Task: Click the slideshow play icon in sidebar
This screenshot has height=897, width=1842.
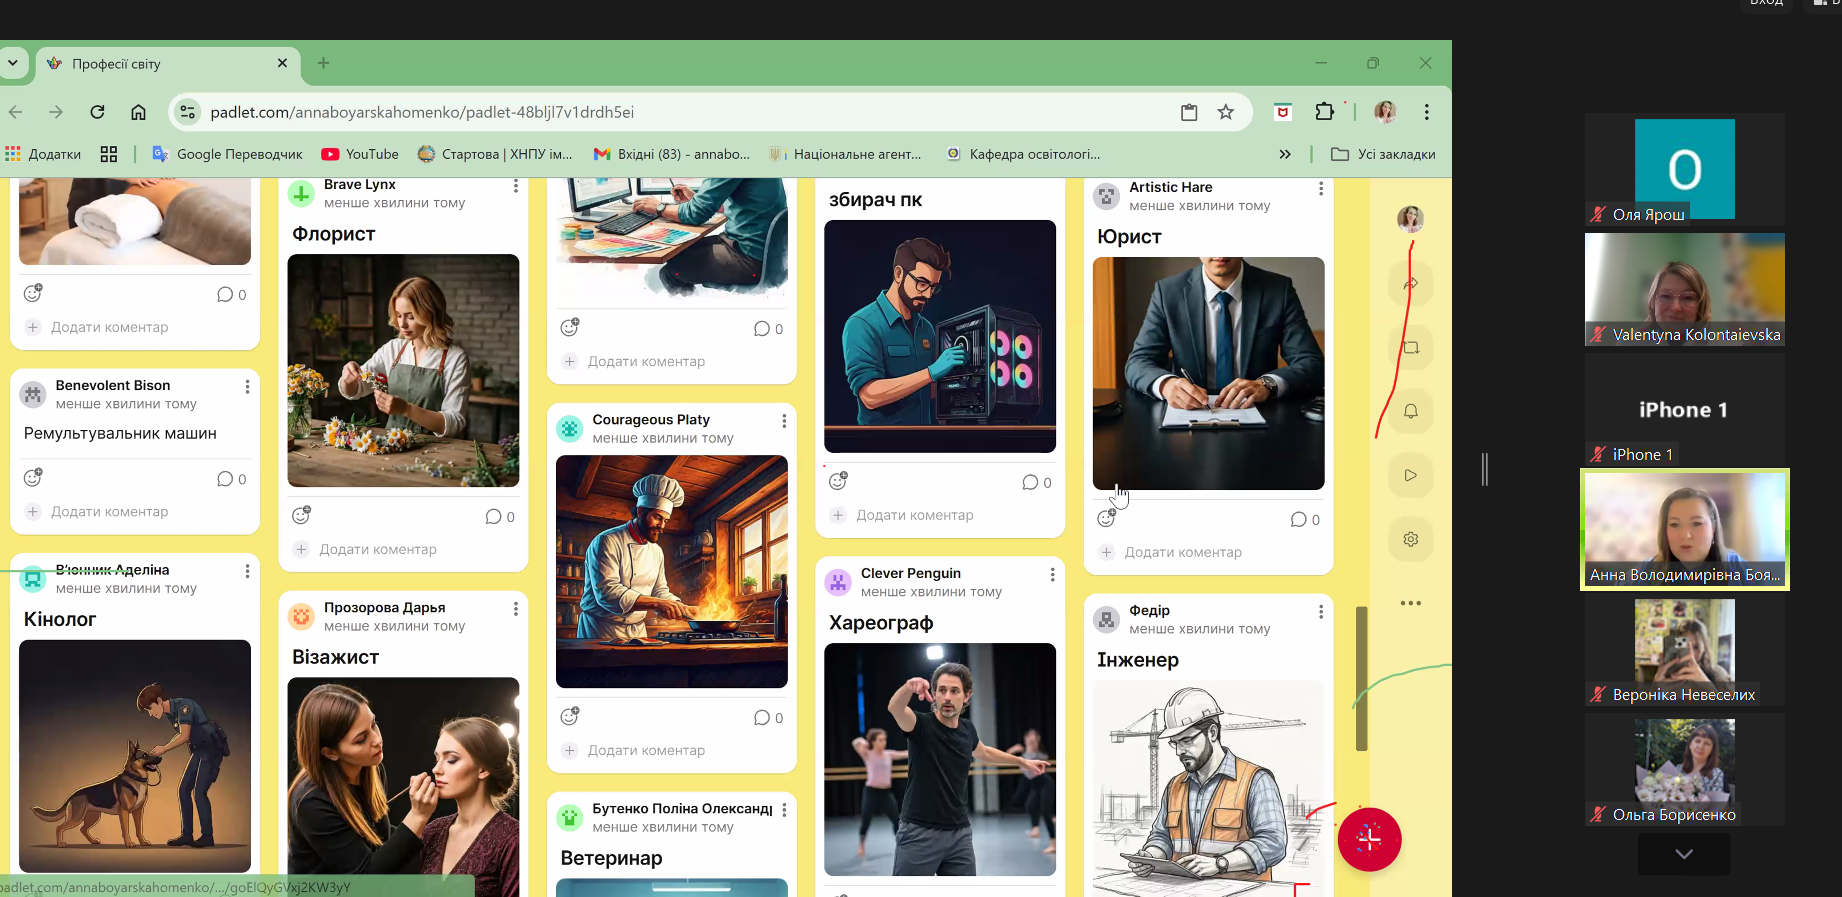Action: [x=1410, y=475]
